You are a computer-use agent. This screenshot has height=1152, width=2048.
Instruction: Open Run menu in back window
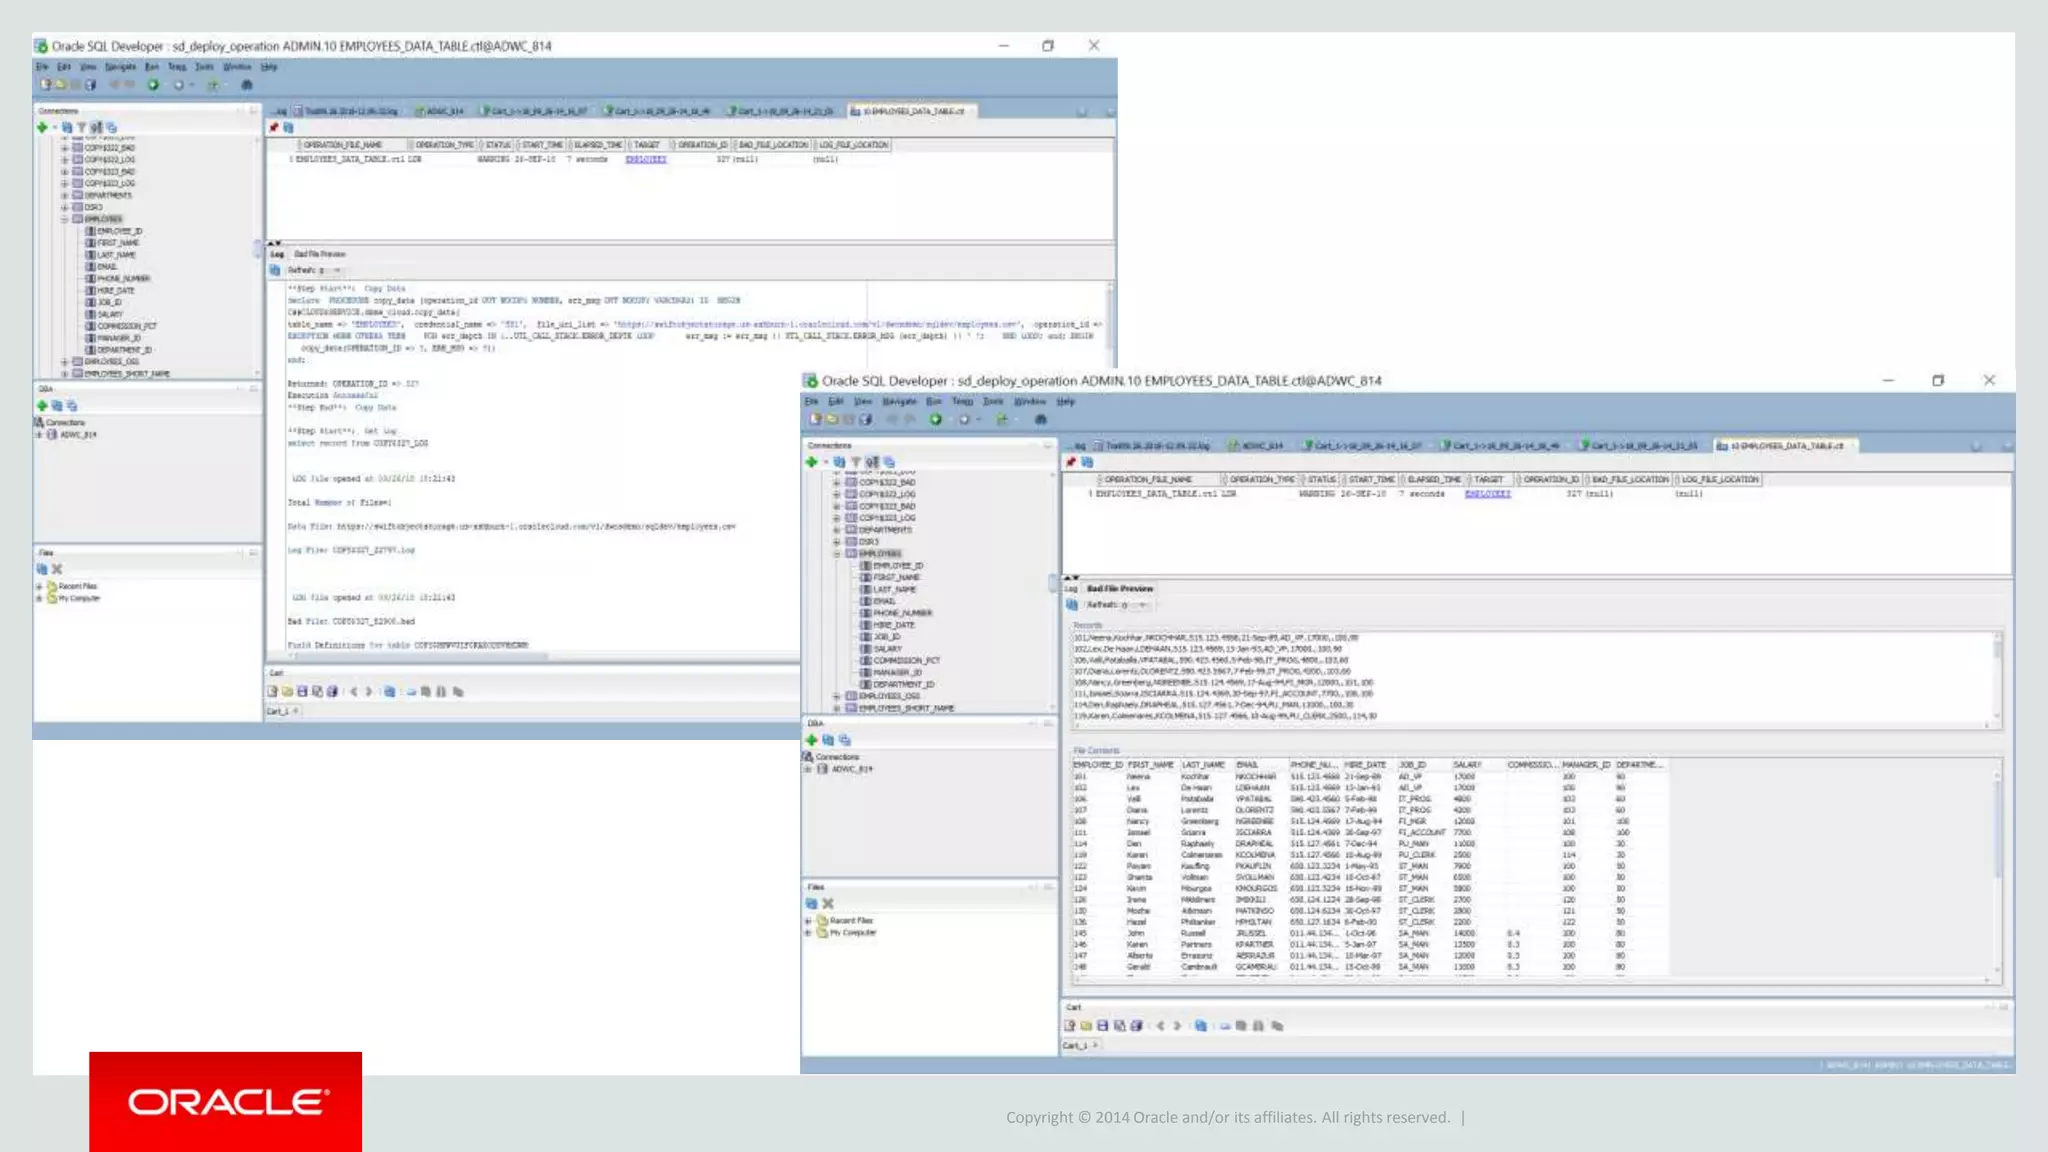[x=152, y=67]
